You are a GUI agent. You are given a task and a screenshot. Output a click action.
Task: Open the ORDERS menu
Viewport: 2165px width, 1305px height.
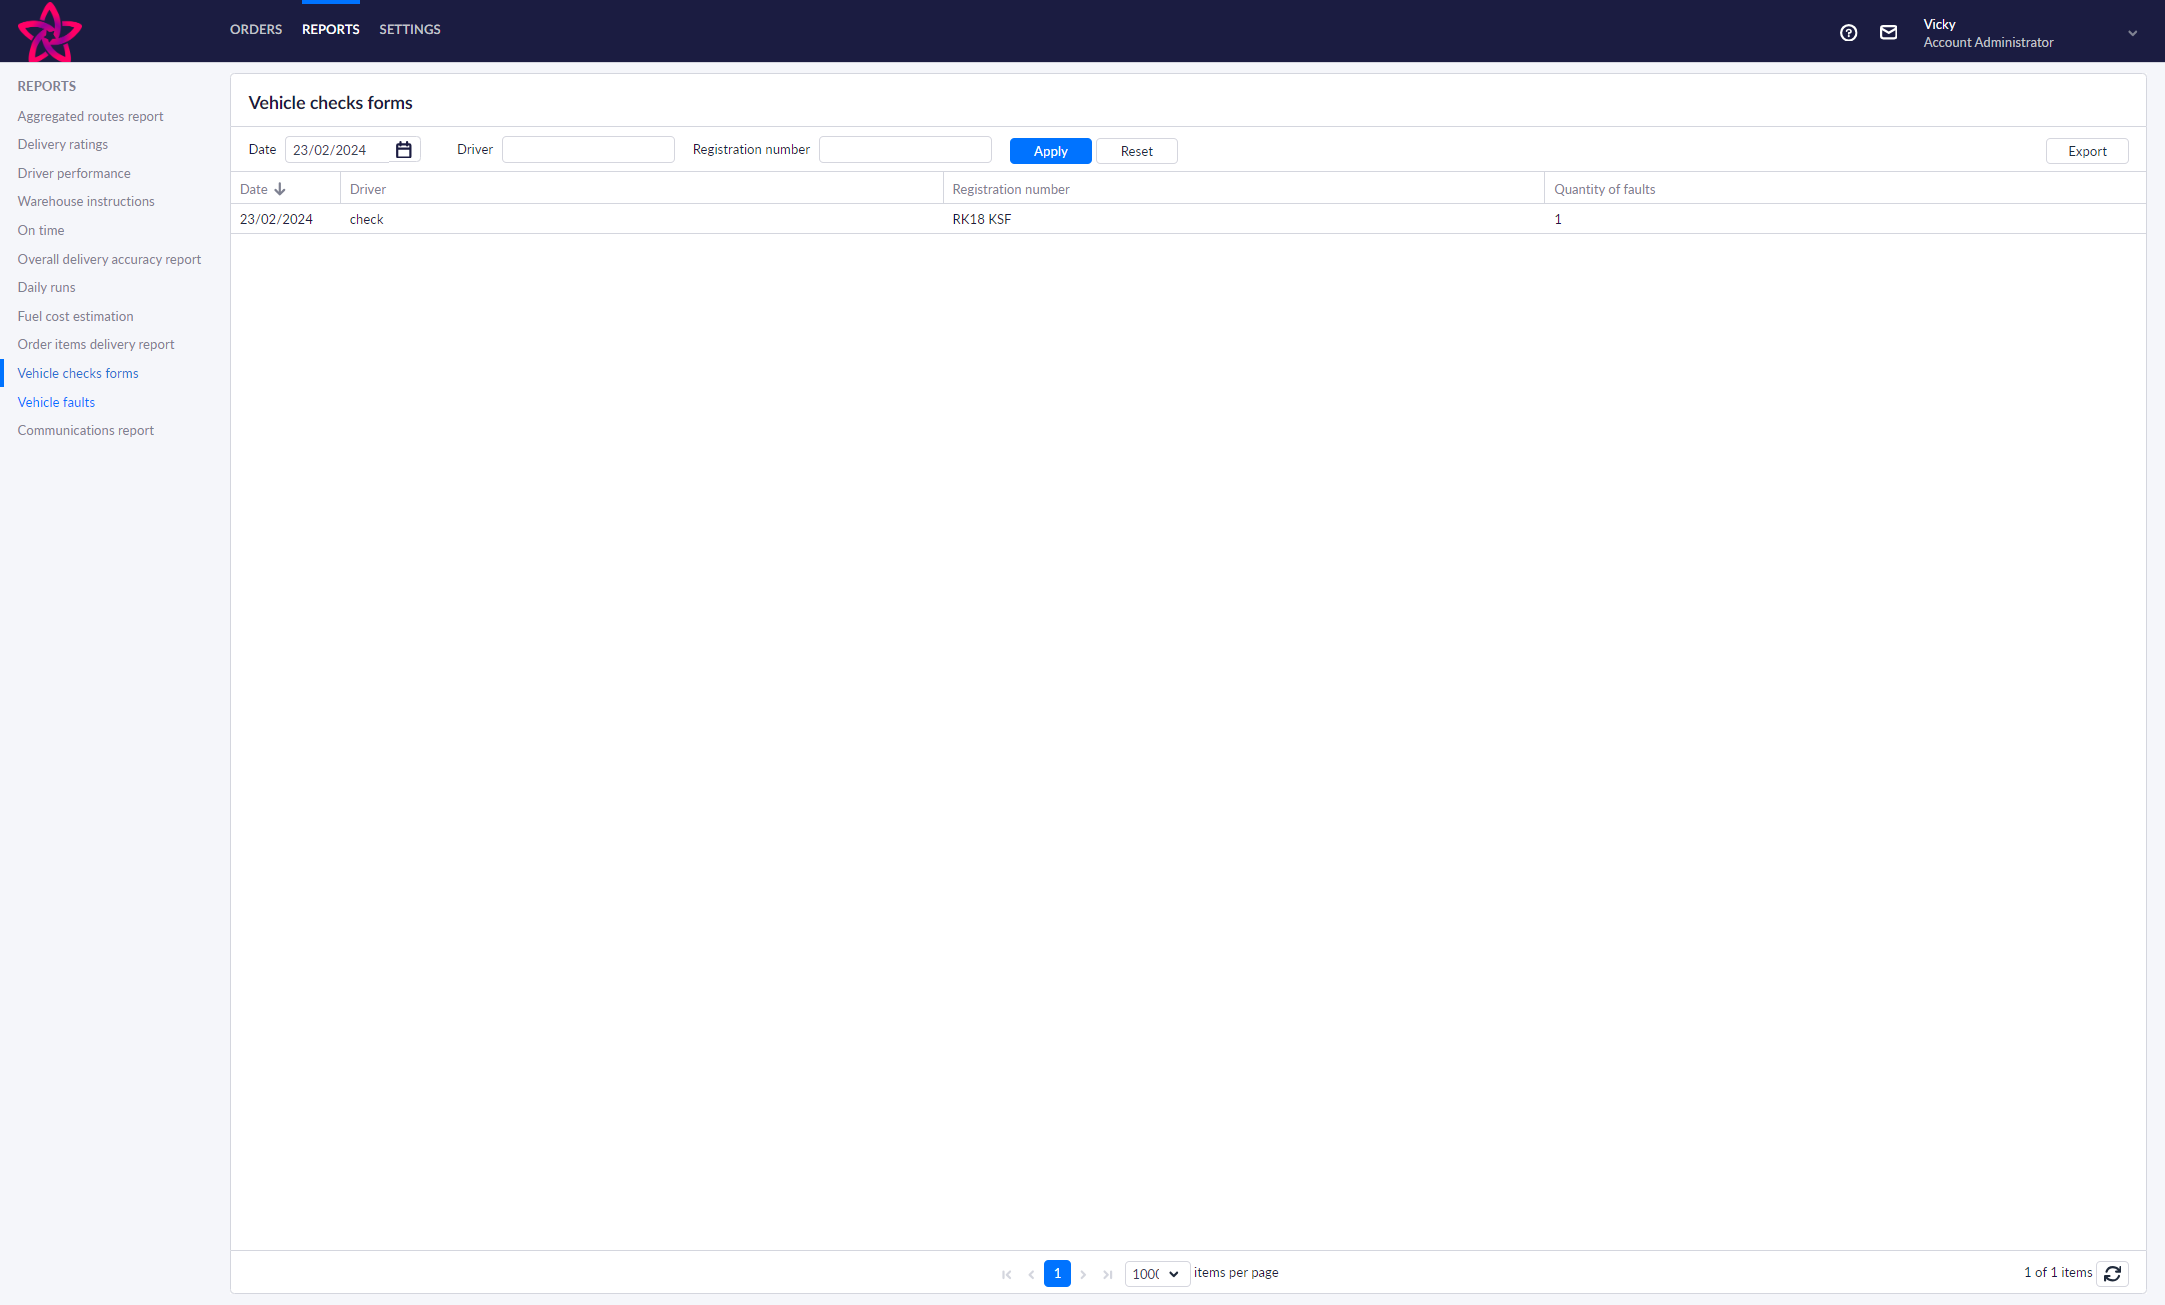[256, 30]
